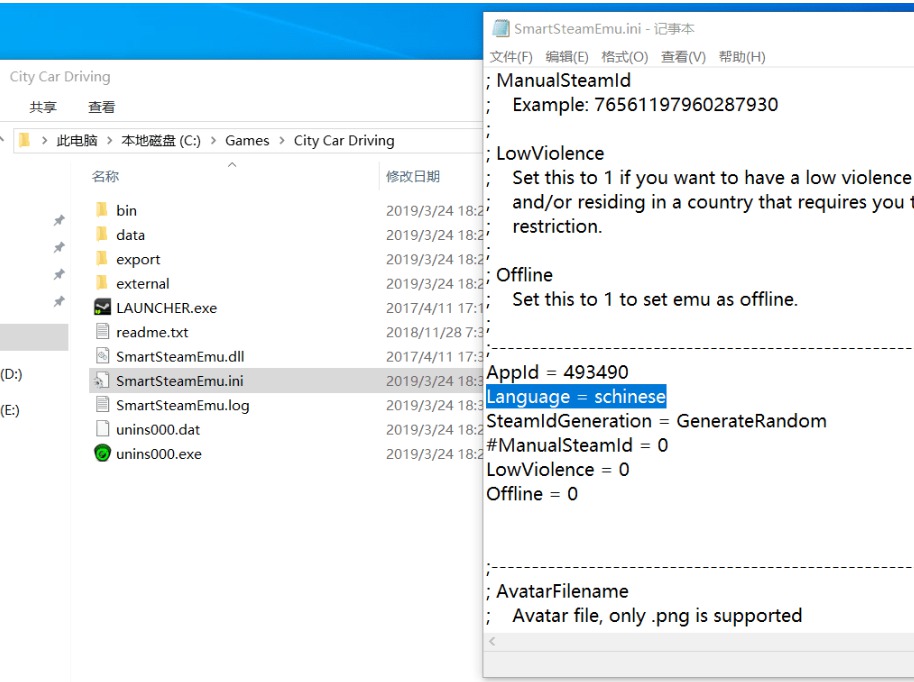The height and width of the screenshot is (682, 914).
Task: Click the left arrow of Notepad's horizontal scrollbar
Action: (493, 641)
